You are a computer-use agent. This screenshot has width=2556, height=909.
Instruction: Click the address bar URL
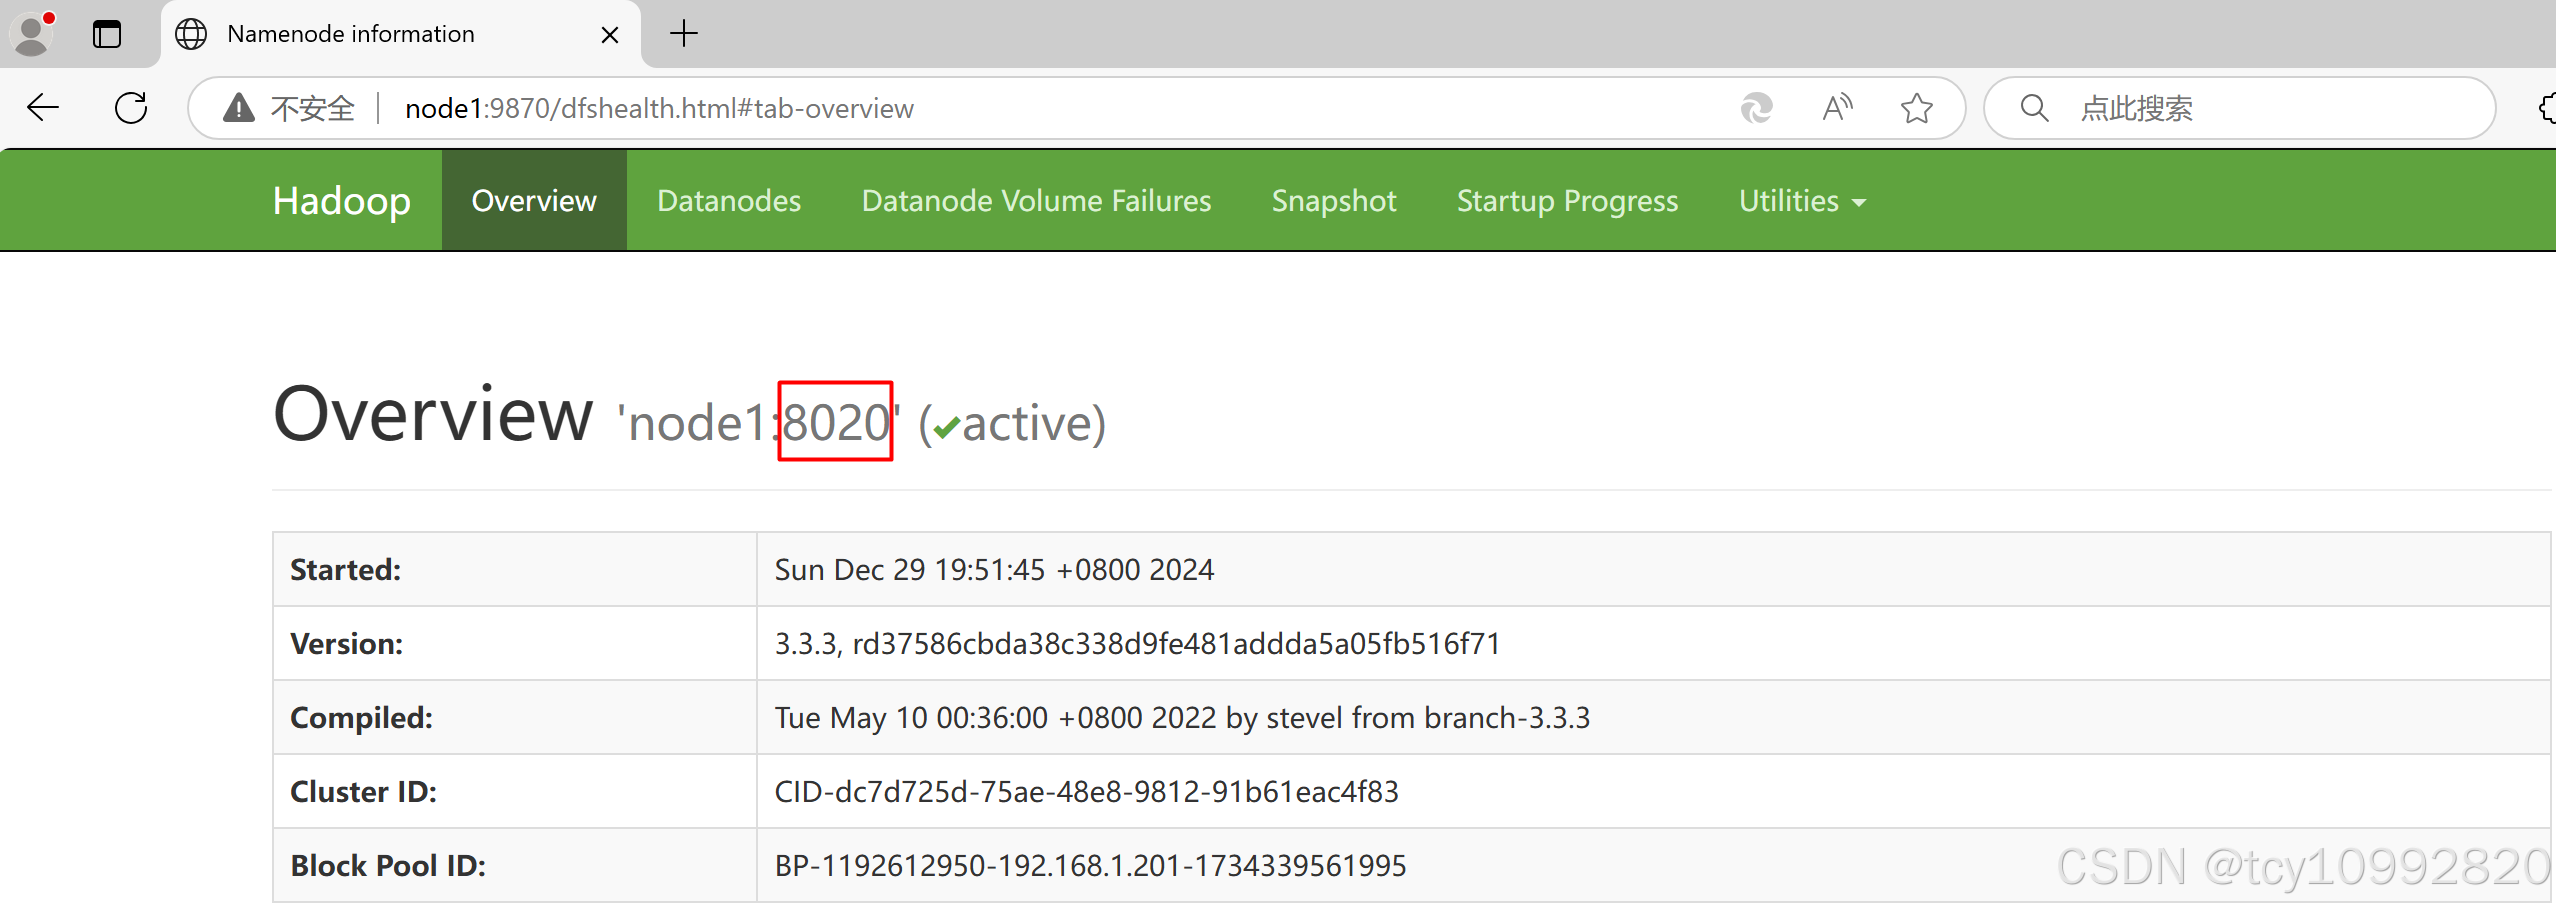659,108
